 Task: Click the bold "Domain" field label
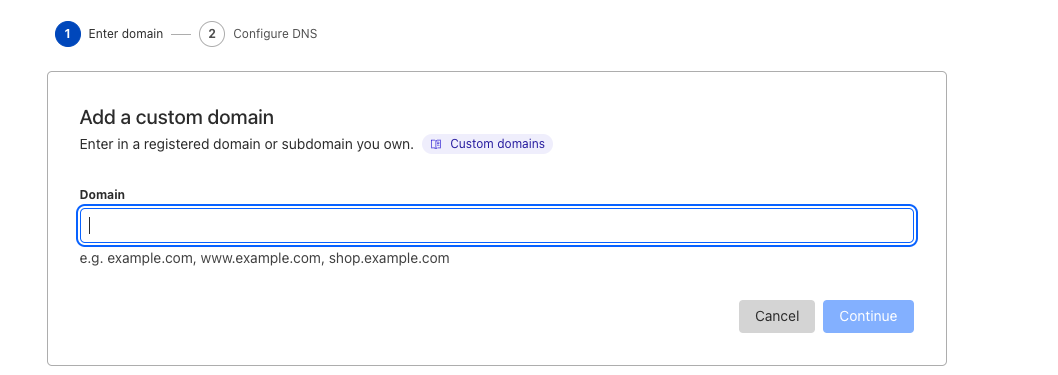[102, 194]
